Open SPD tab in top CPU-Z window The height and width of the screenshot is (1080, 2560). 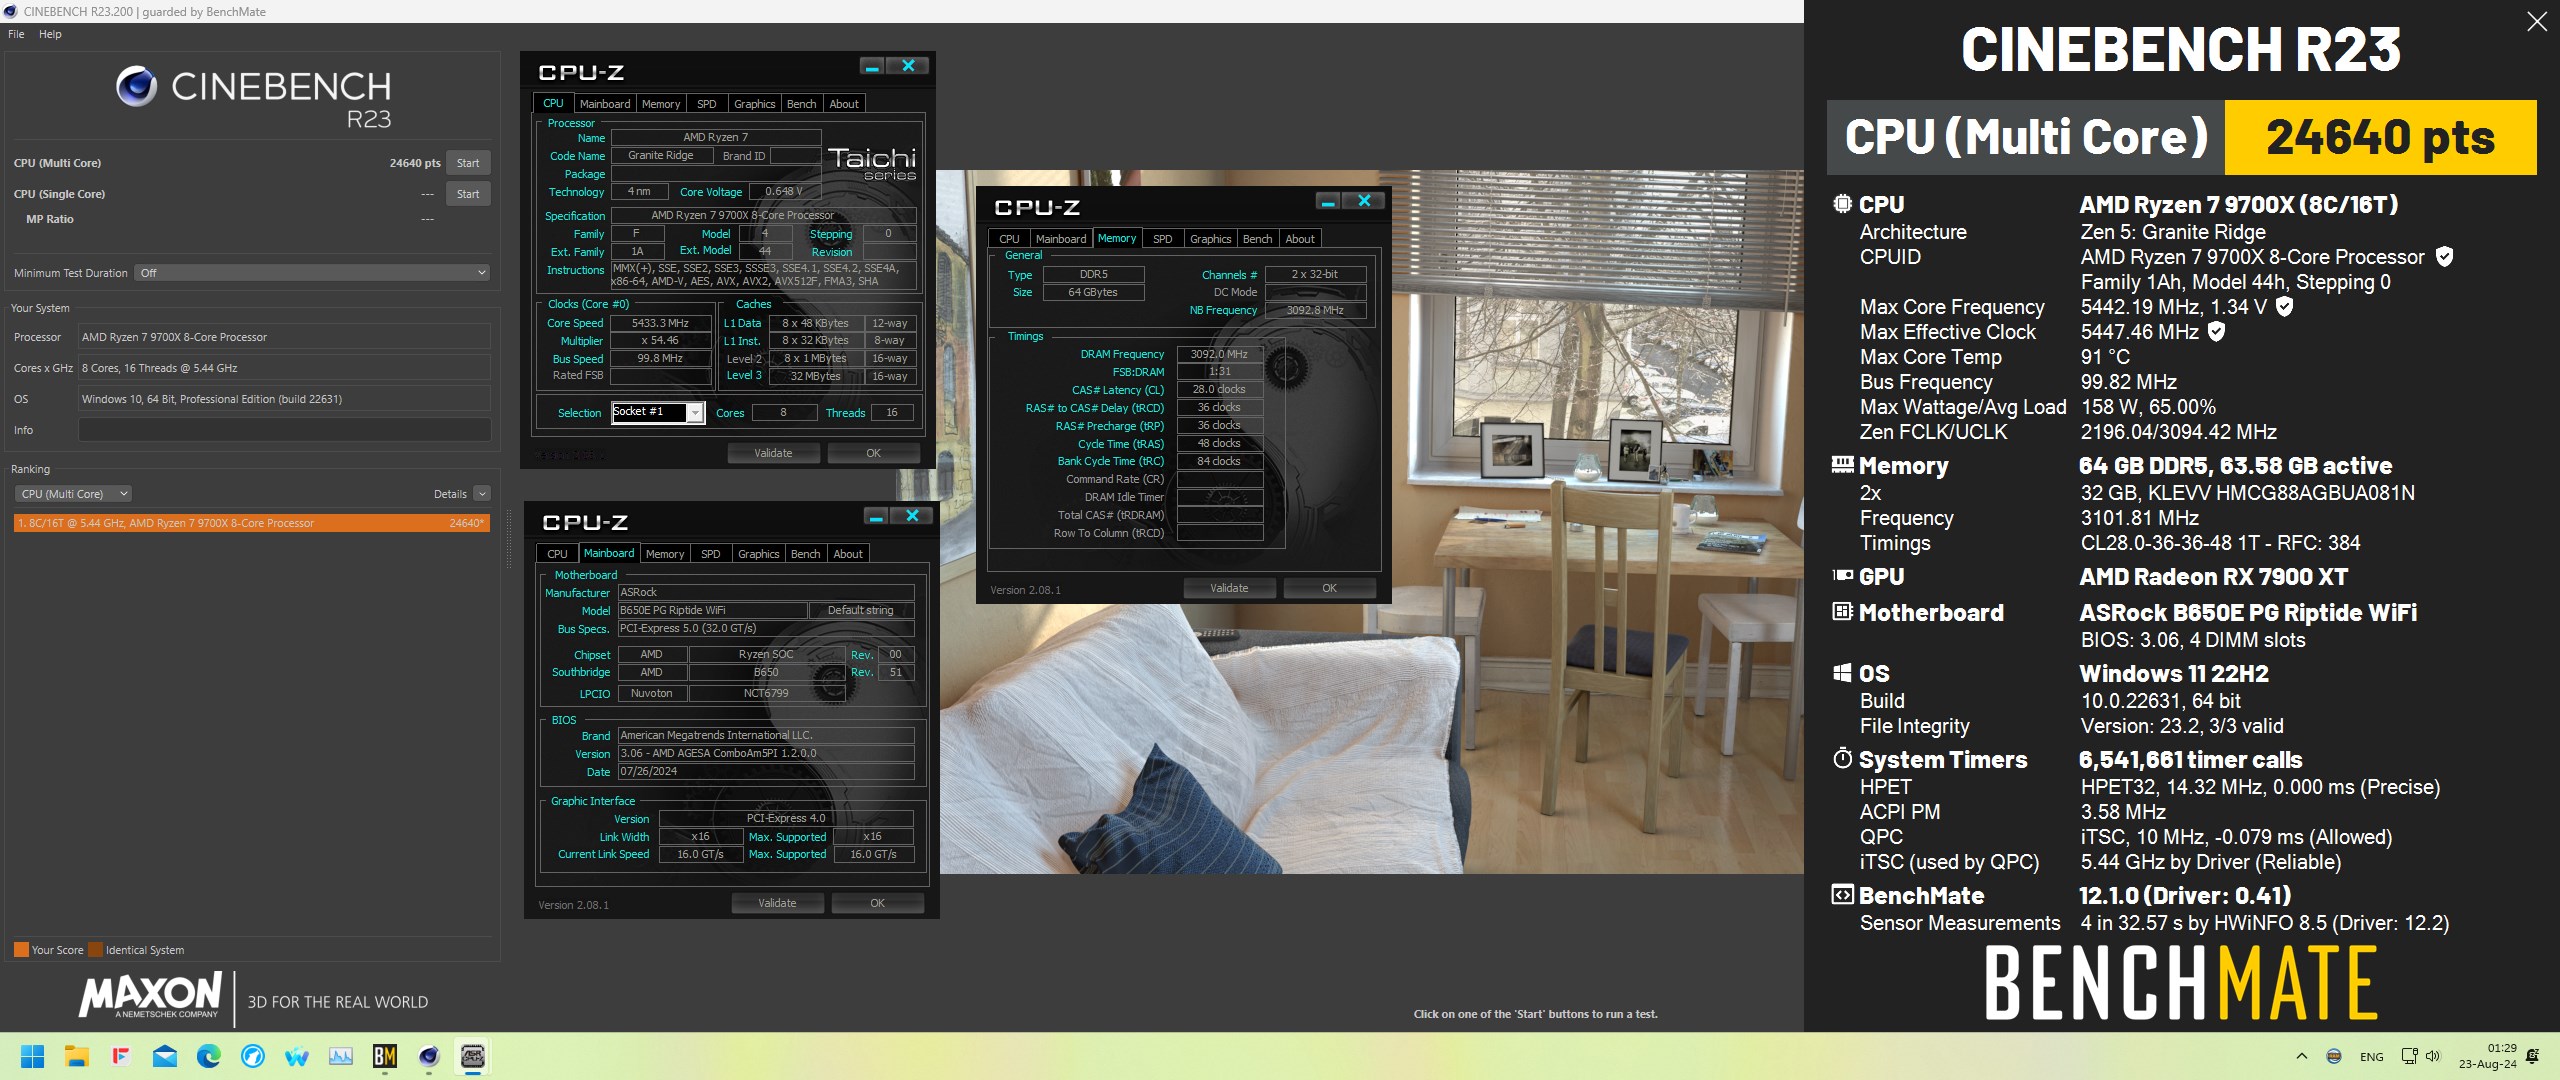707,104
